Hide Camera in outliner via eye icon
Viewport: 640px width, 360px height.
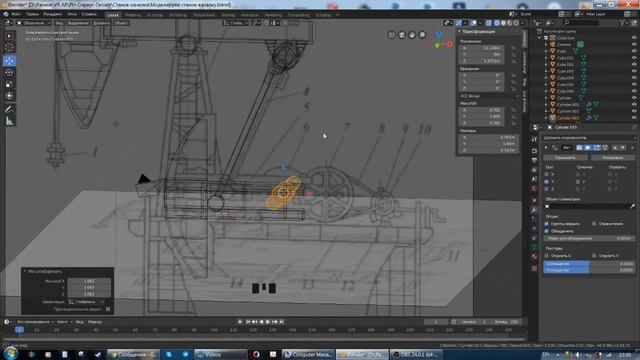coord(634,44)
